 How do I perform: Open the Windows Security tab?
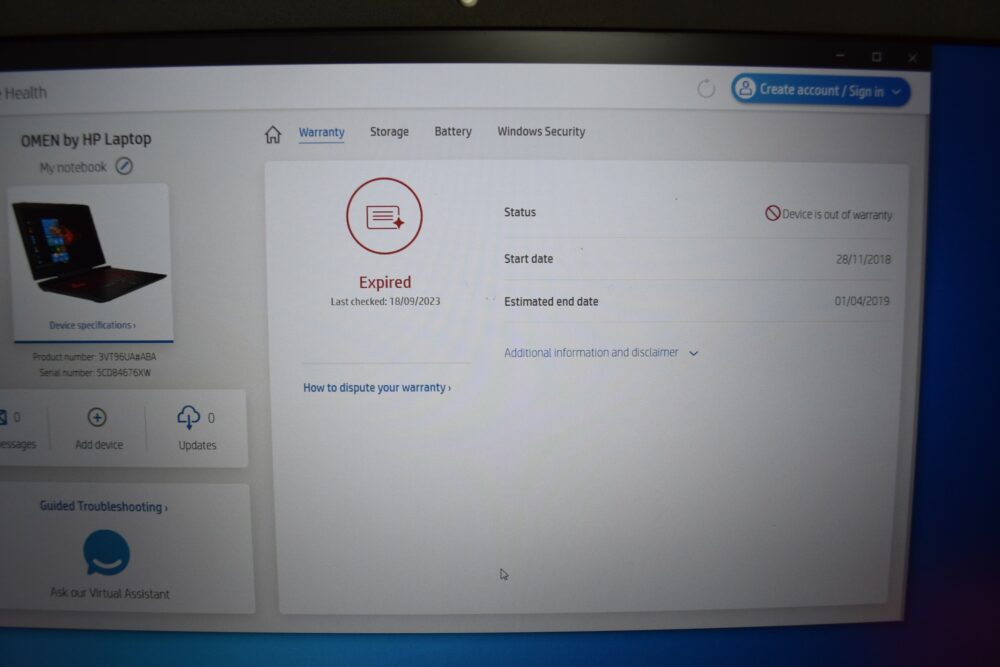tap(541, 131)
